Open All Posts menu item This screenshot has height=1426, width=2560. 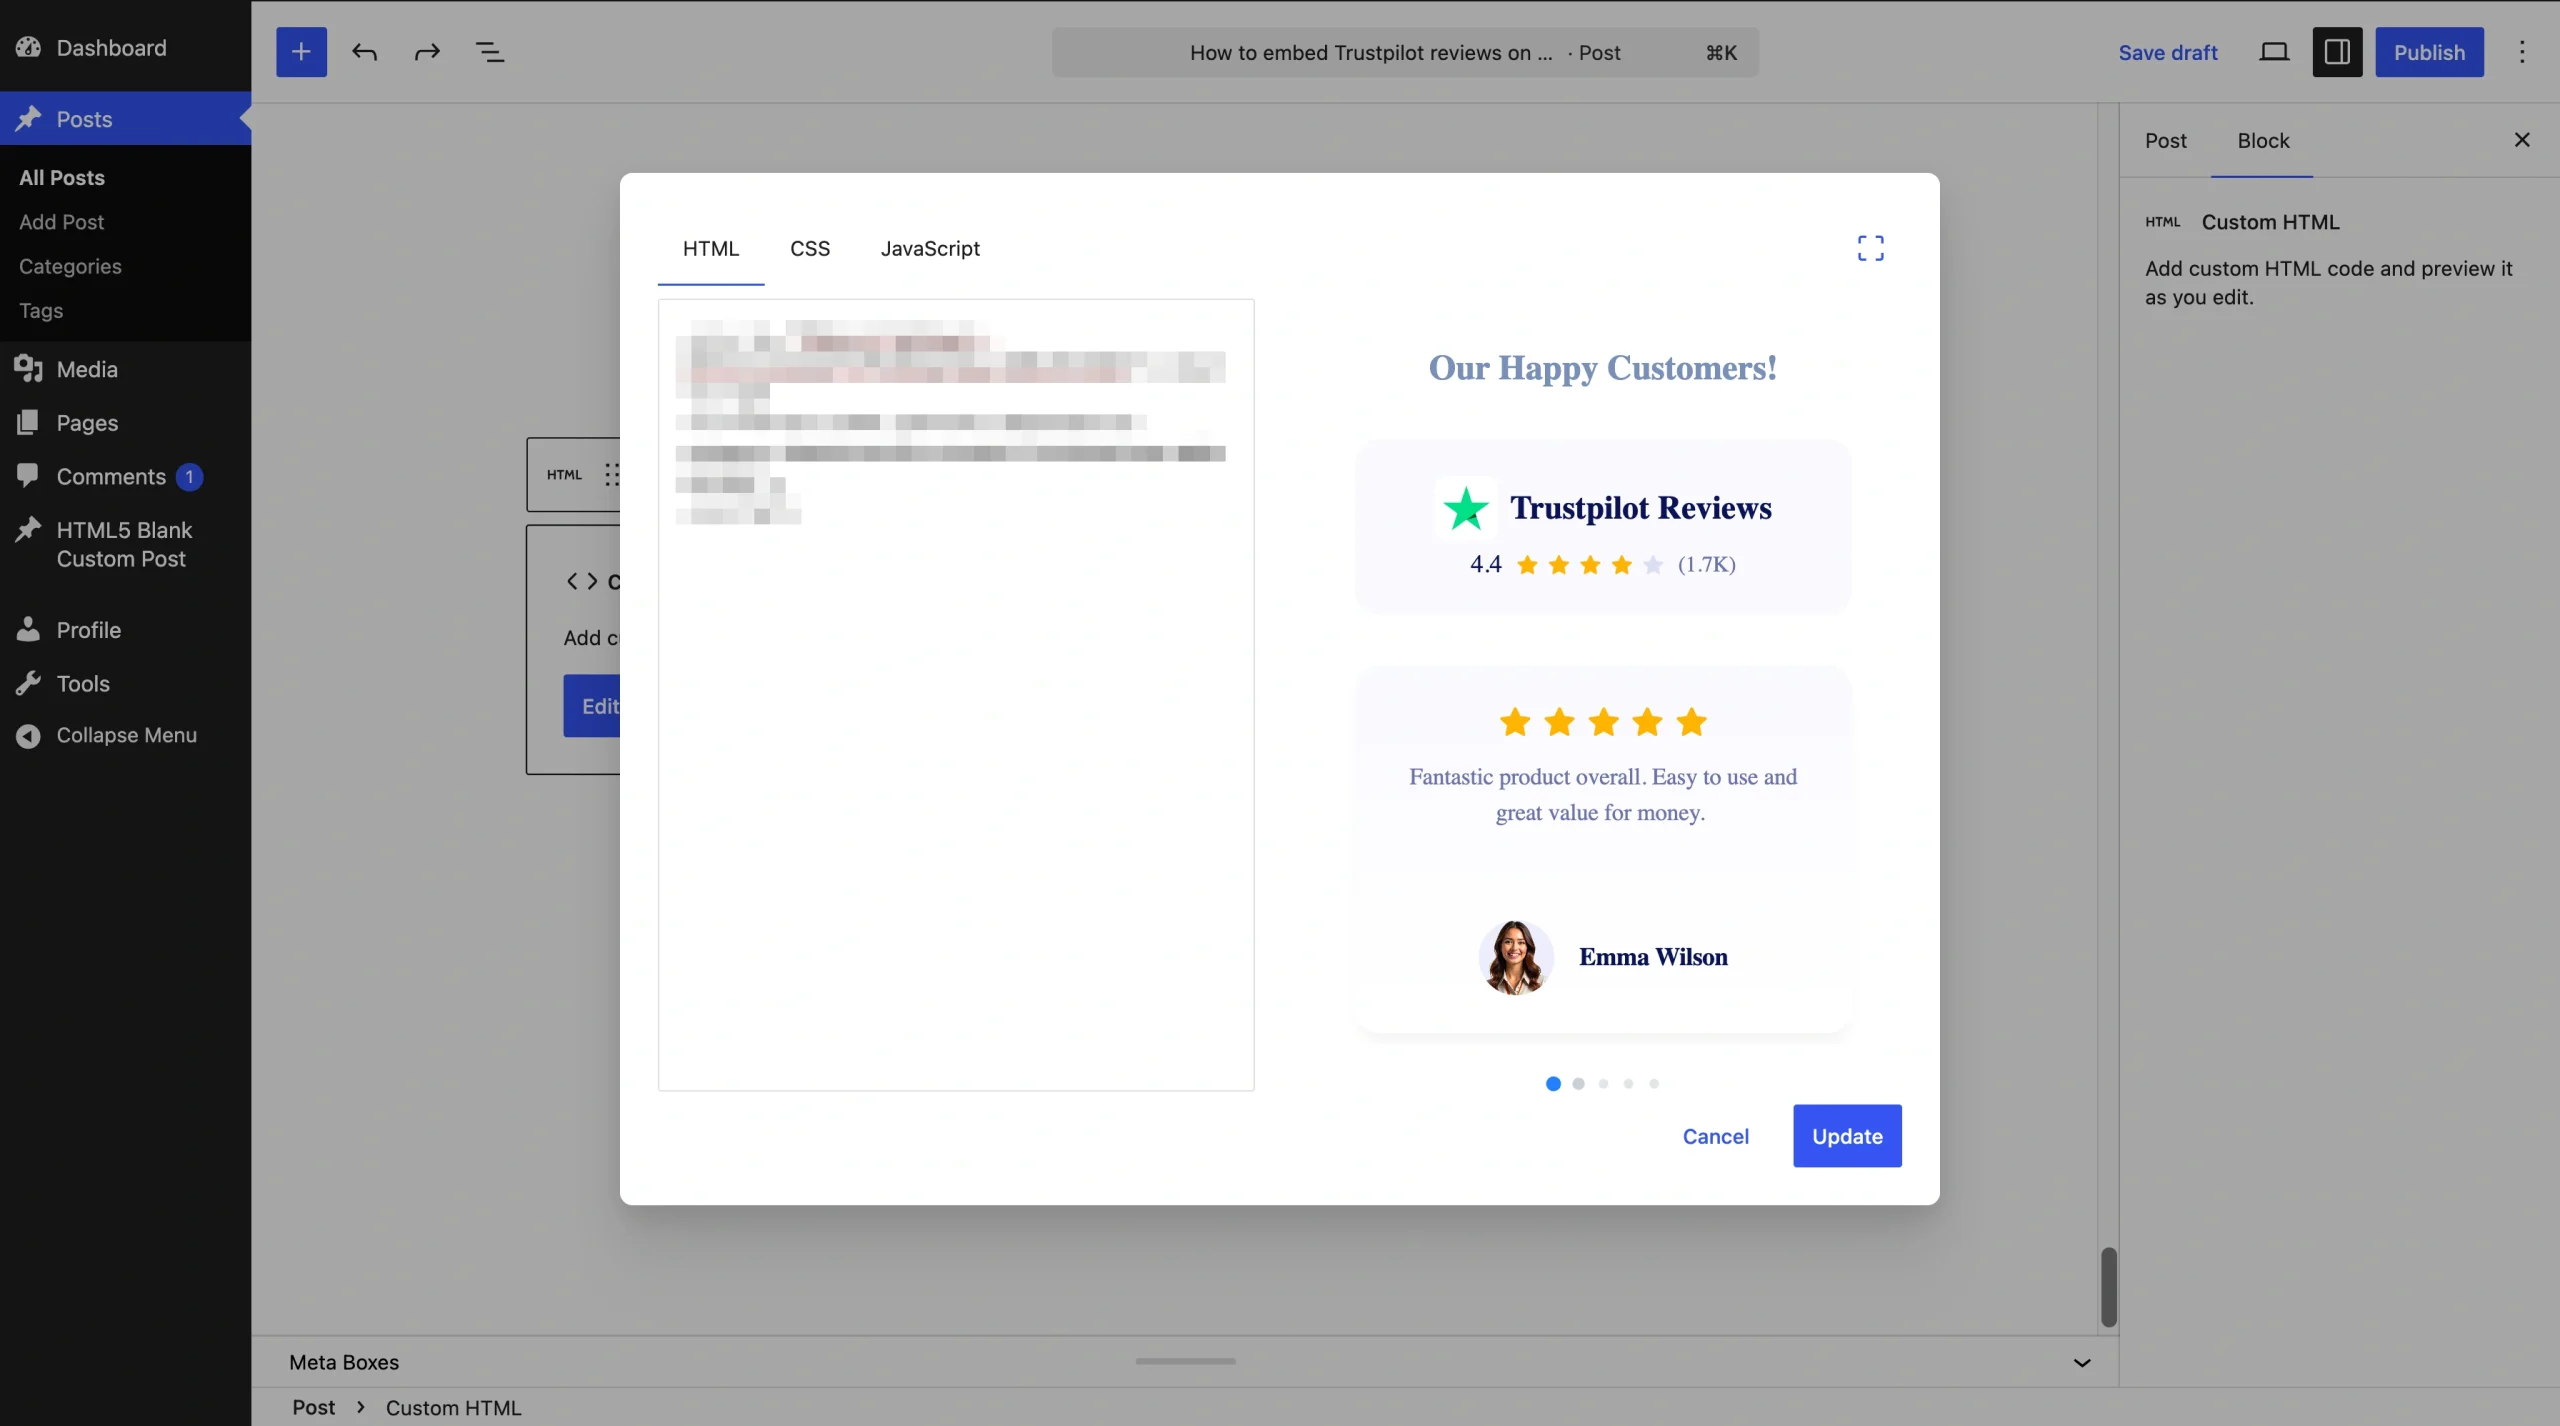point(62,178)
